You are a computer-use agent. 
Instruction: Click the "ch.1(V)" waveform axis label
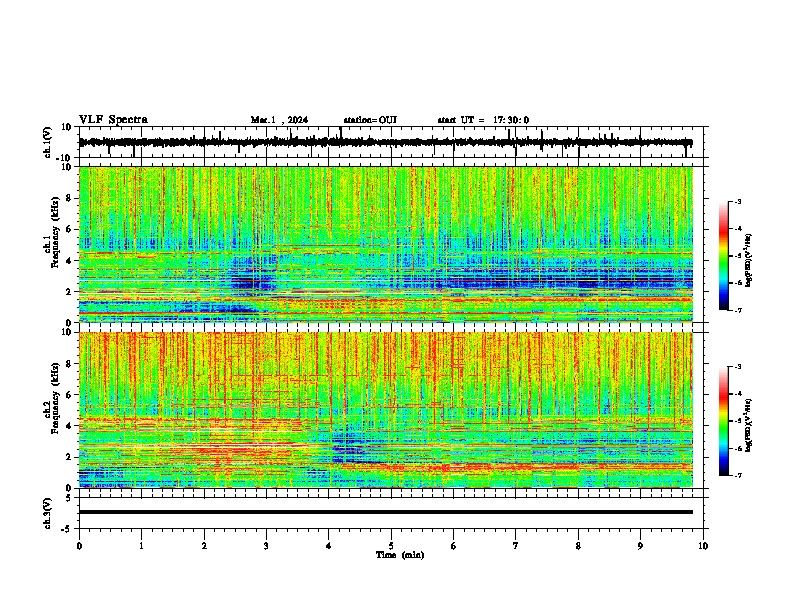48,142
